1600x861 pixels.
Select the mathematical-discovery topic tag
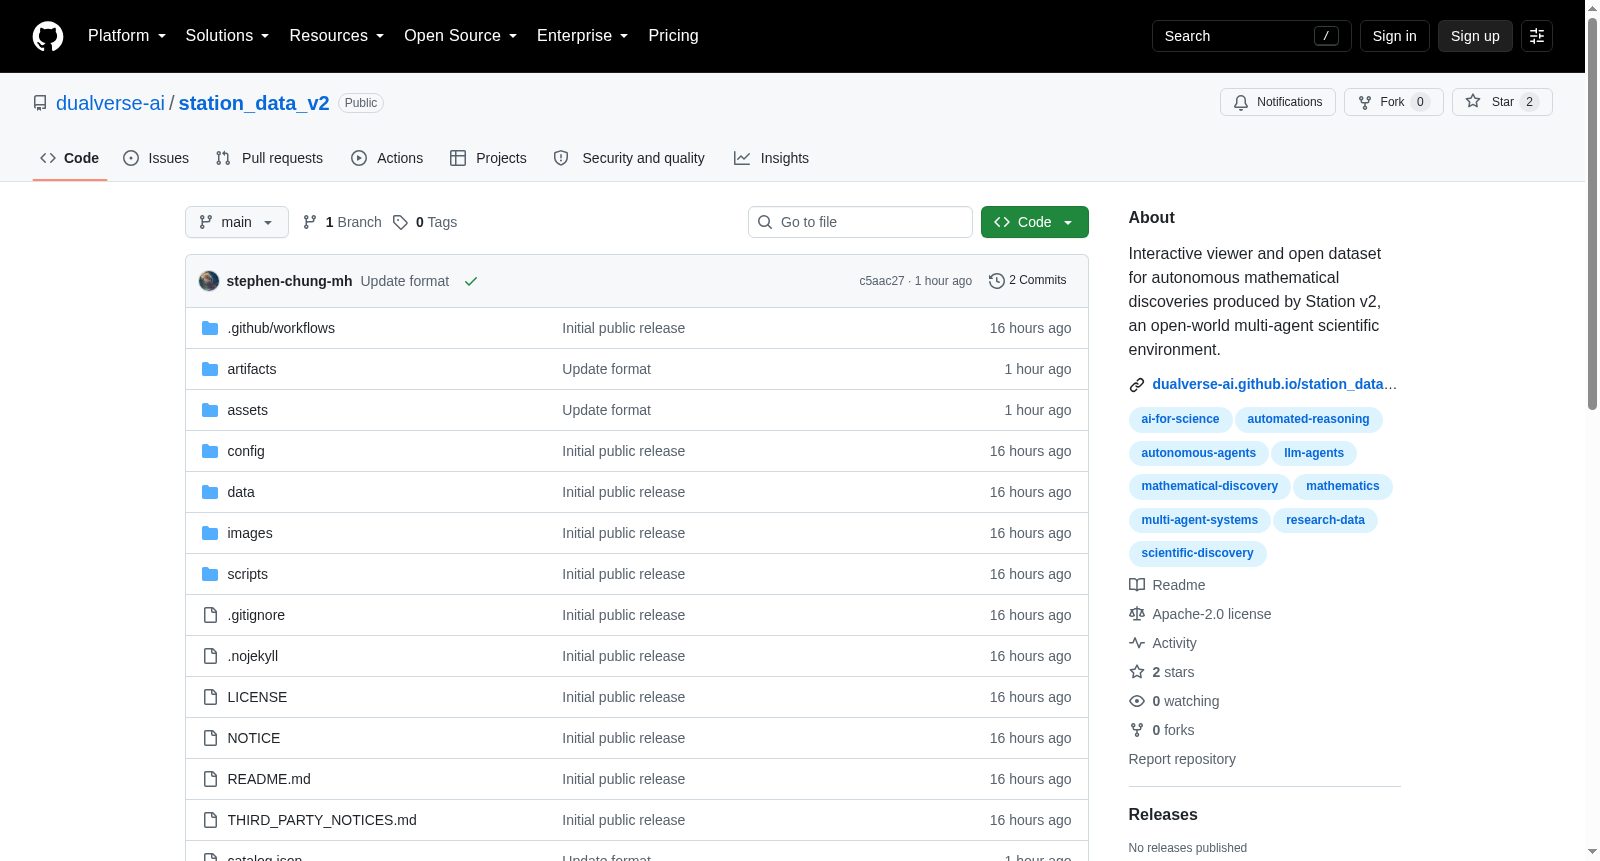click(1209, 487)
